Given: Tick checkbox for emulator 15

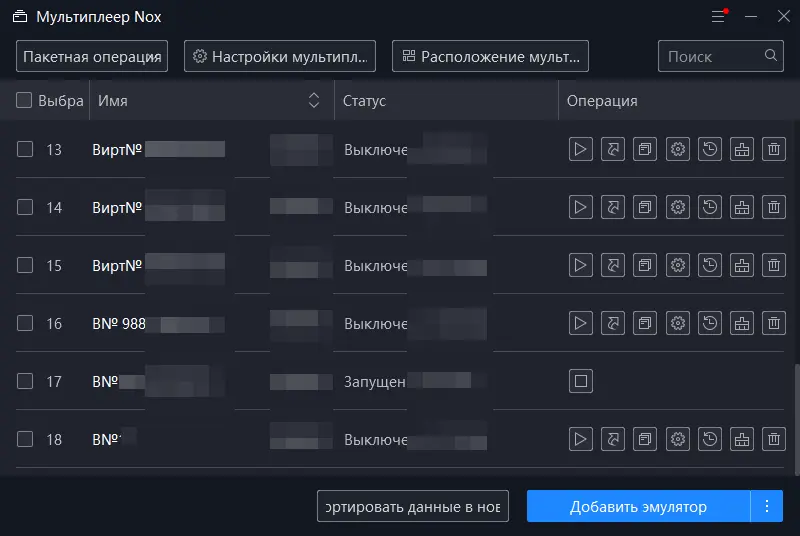Looking at the screenshot, I should click(24, 265).
